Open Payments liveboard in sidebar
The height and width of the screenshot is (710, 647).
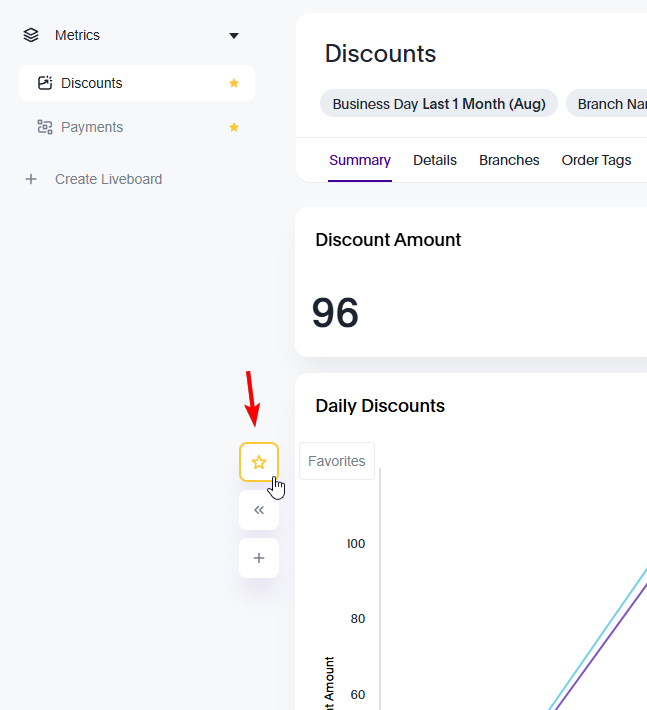(91, 127)
